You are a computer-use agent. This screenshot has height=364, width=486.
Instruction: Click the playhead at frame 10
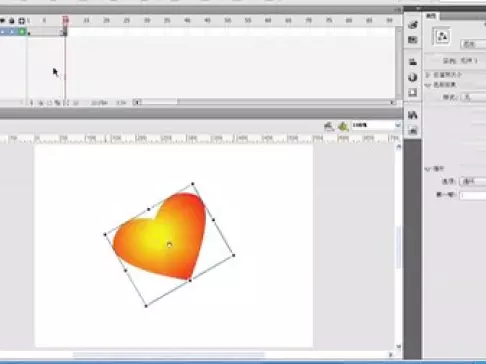(x=65, y=21)
